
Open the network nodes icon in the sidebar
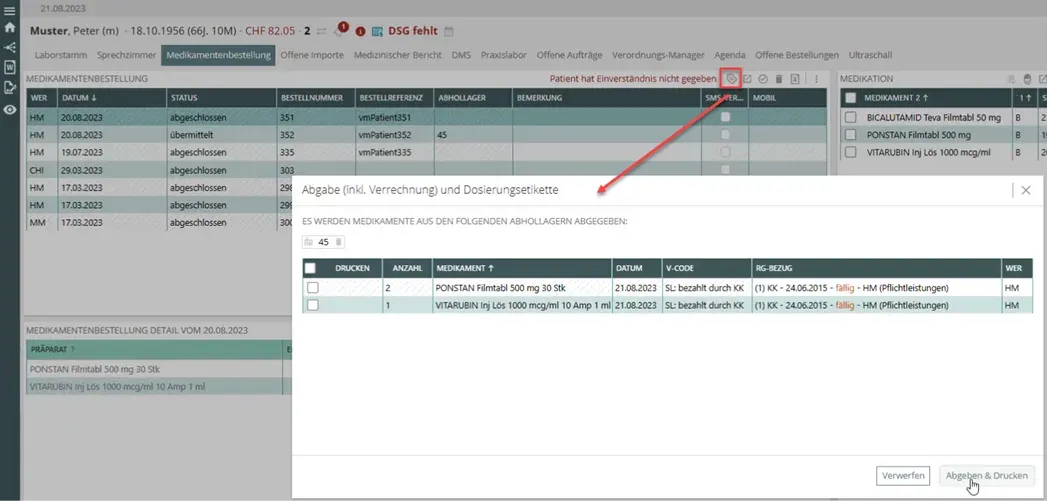(9, 47)
